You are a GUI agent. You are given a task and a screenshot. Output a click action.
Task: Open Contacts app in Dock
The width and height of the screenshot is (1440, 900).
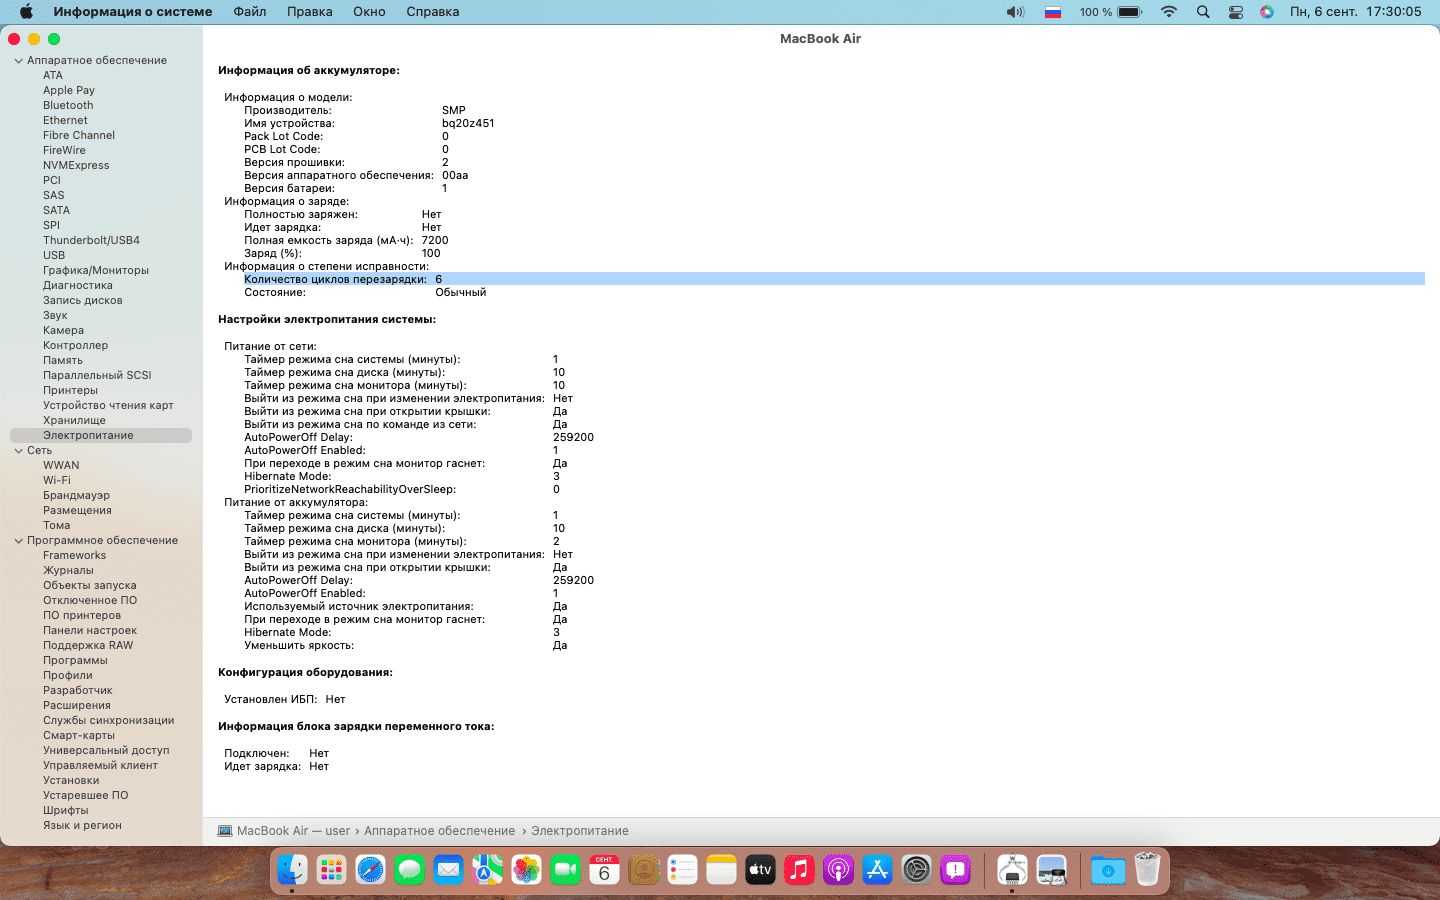tap(643, 870)
